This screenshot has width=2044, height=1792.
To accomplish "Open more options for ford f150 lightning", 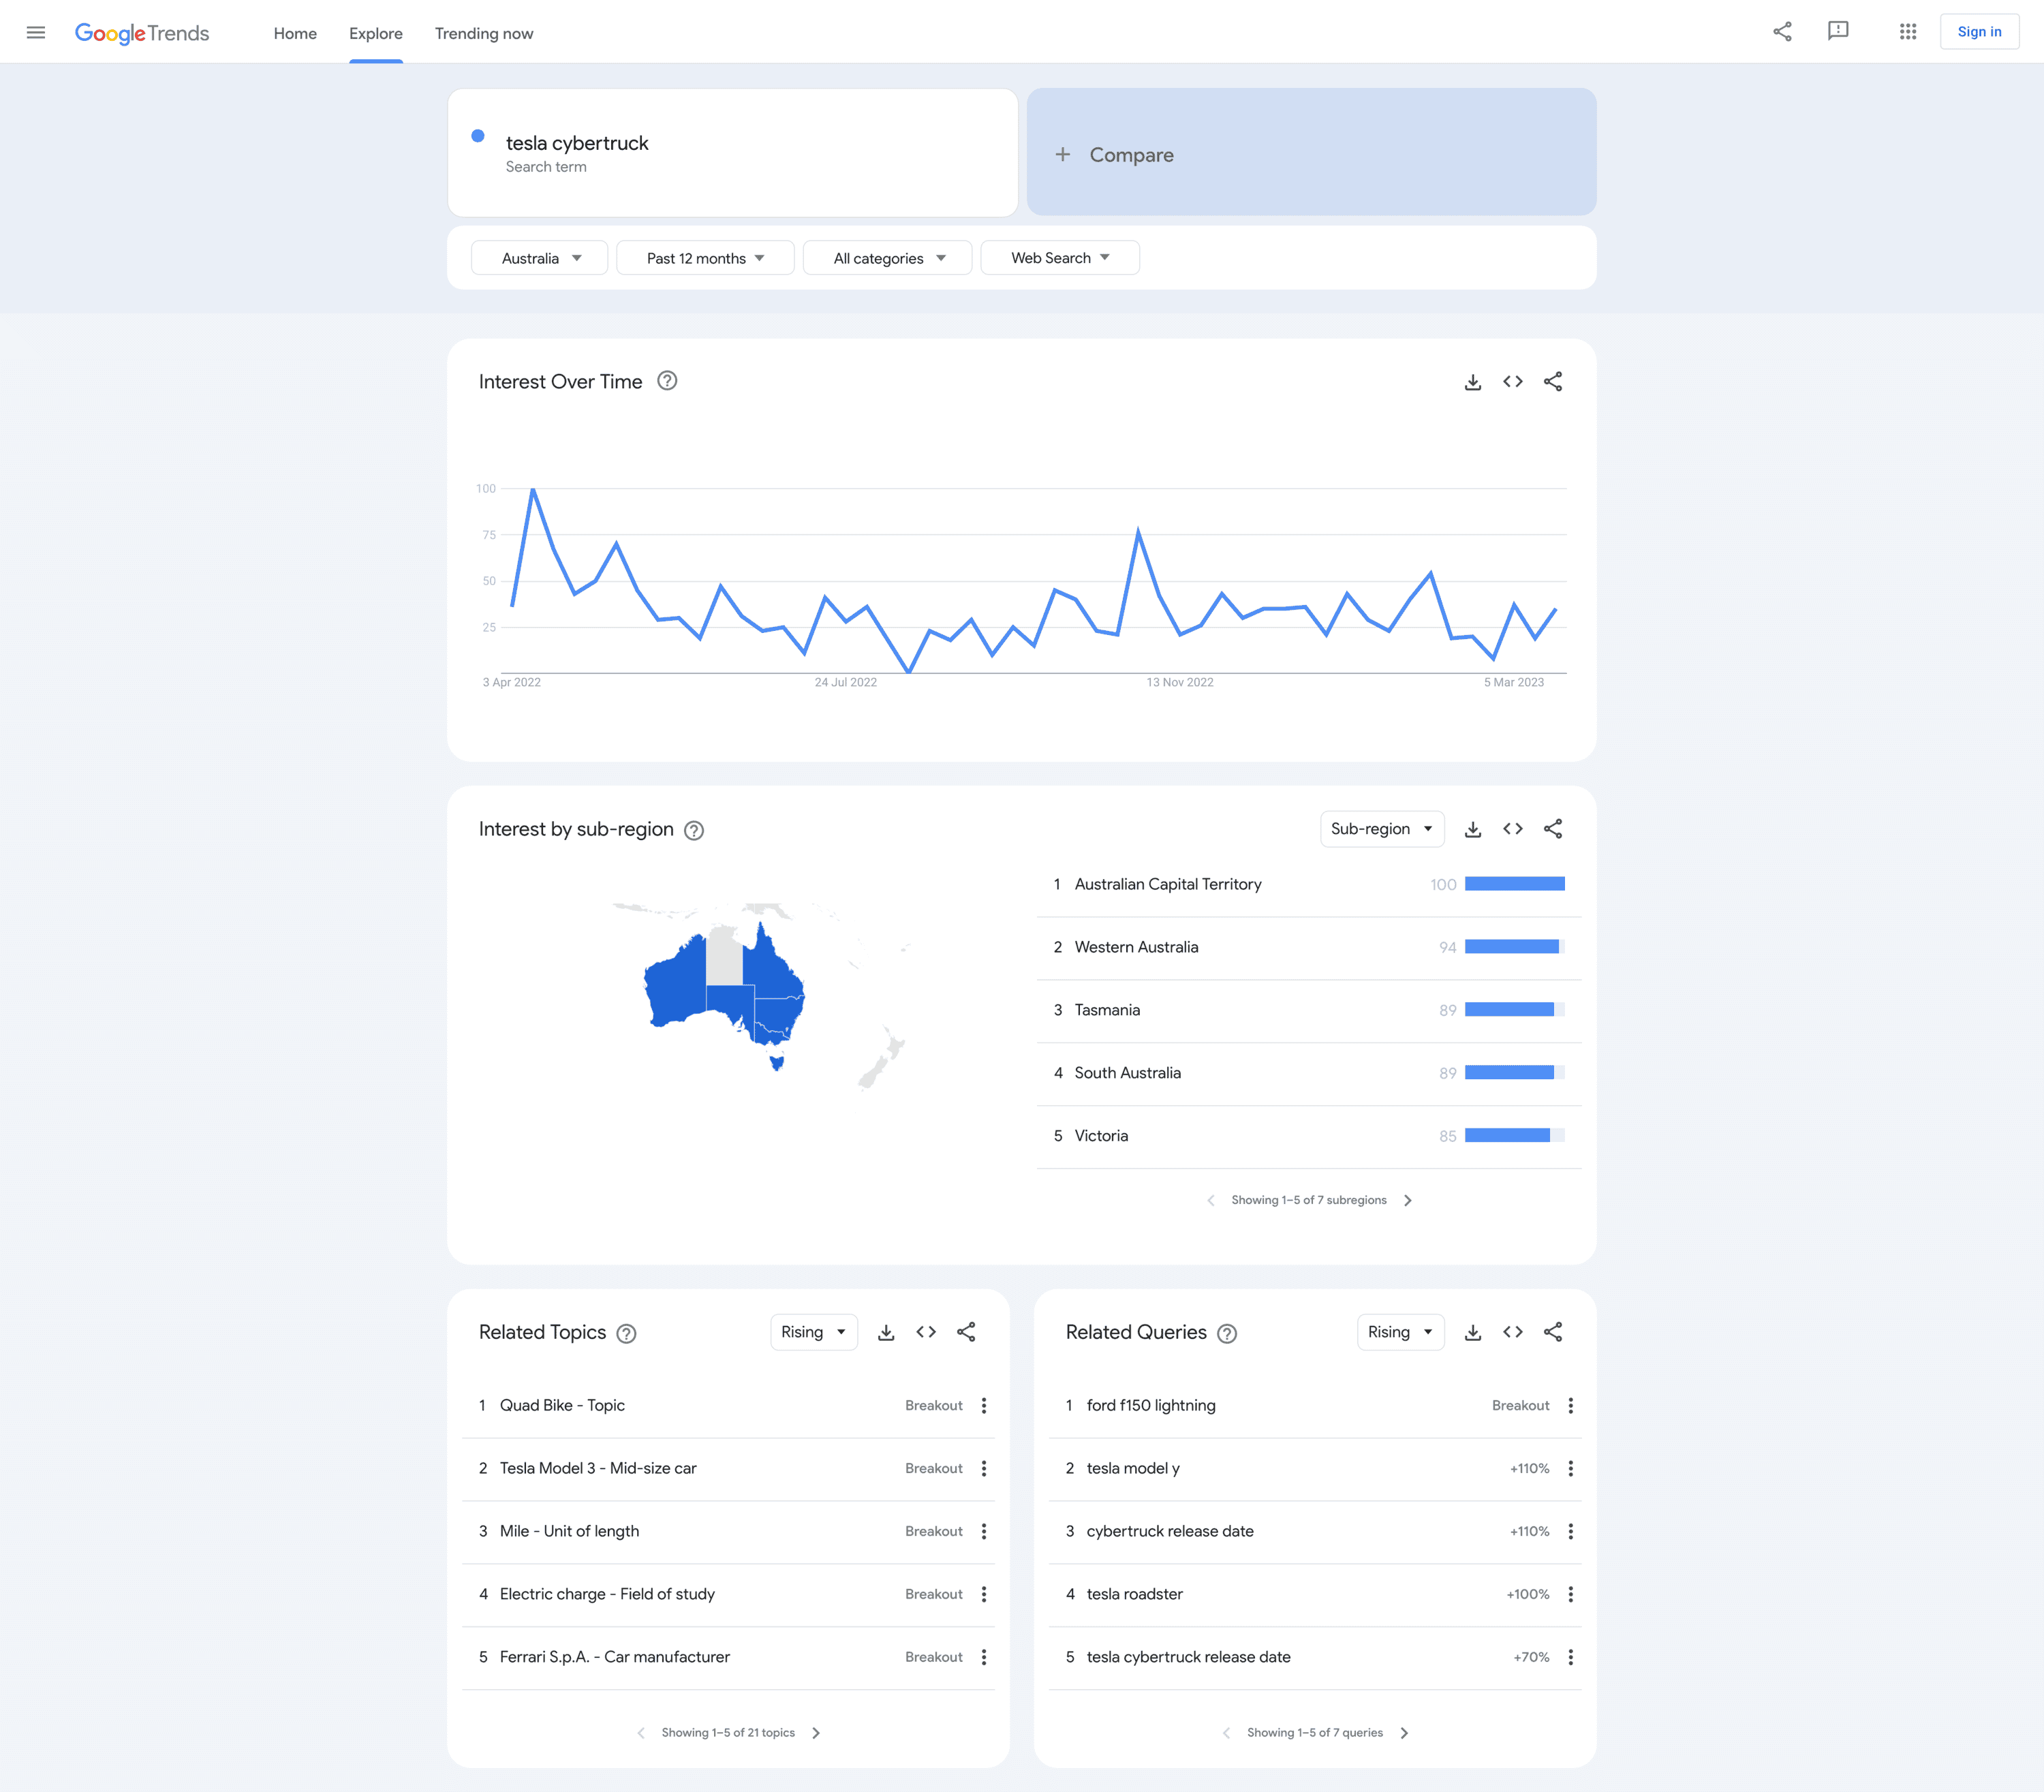I will 1571,1405.
